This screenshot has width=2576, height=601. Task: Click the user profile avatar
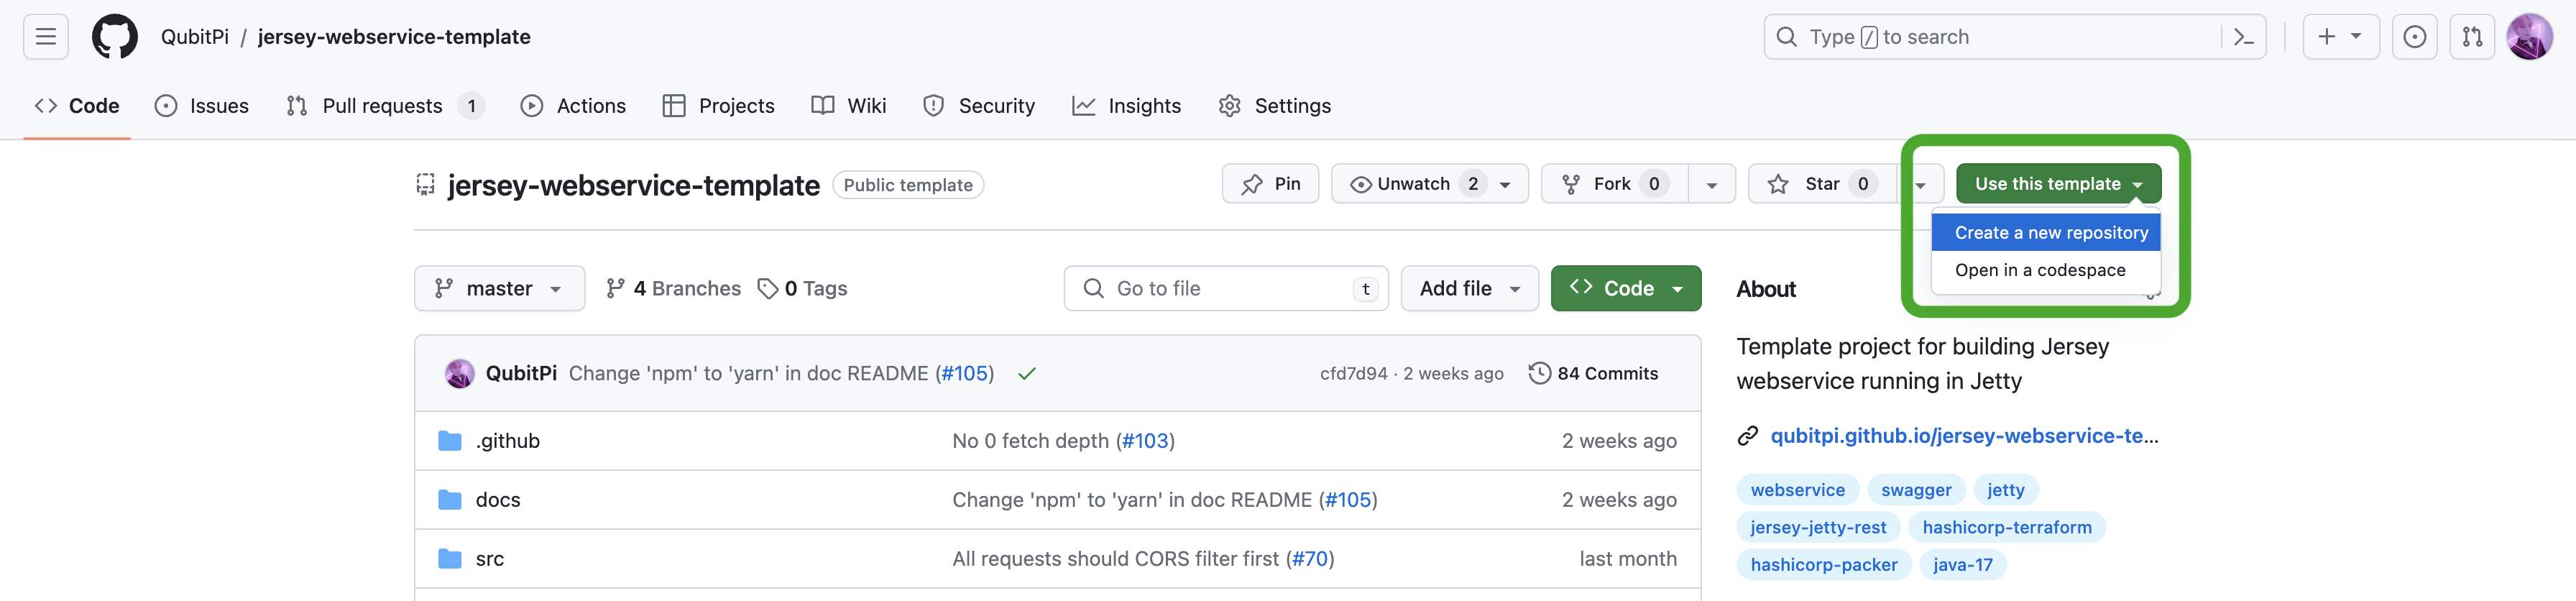click(2530, 37)
